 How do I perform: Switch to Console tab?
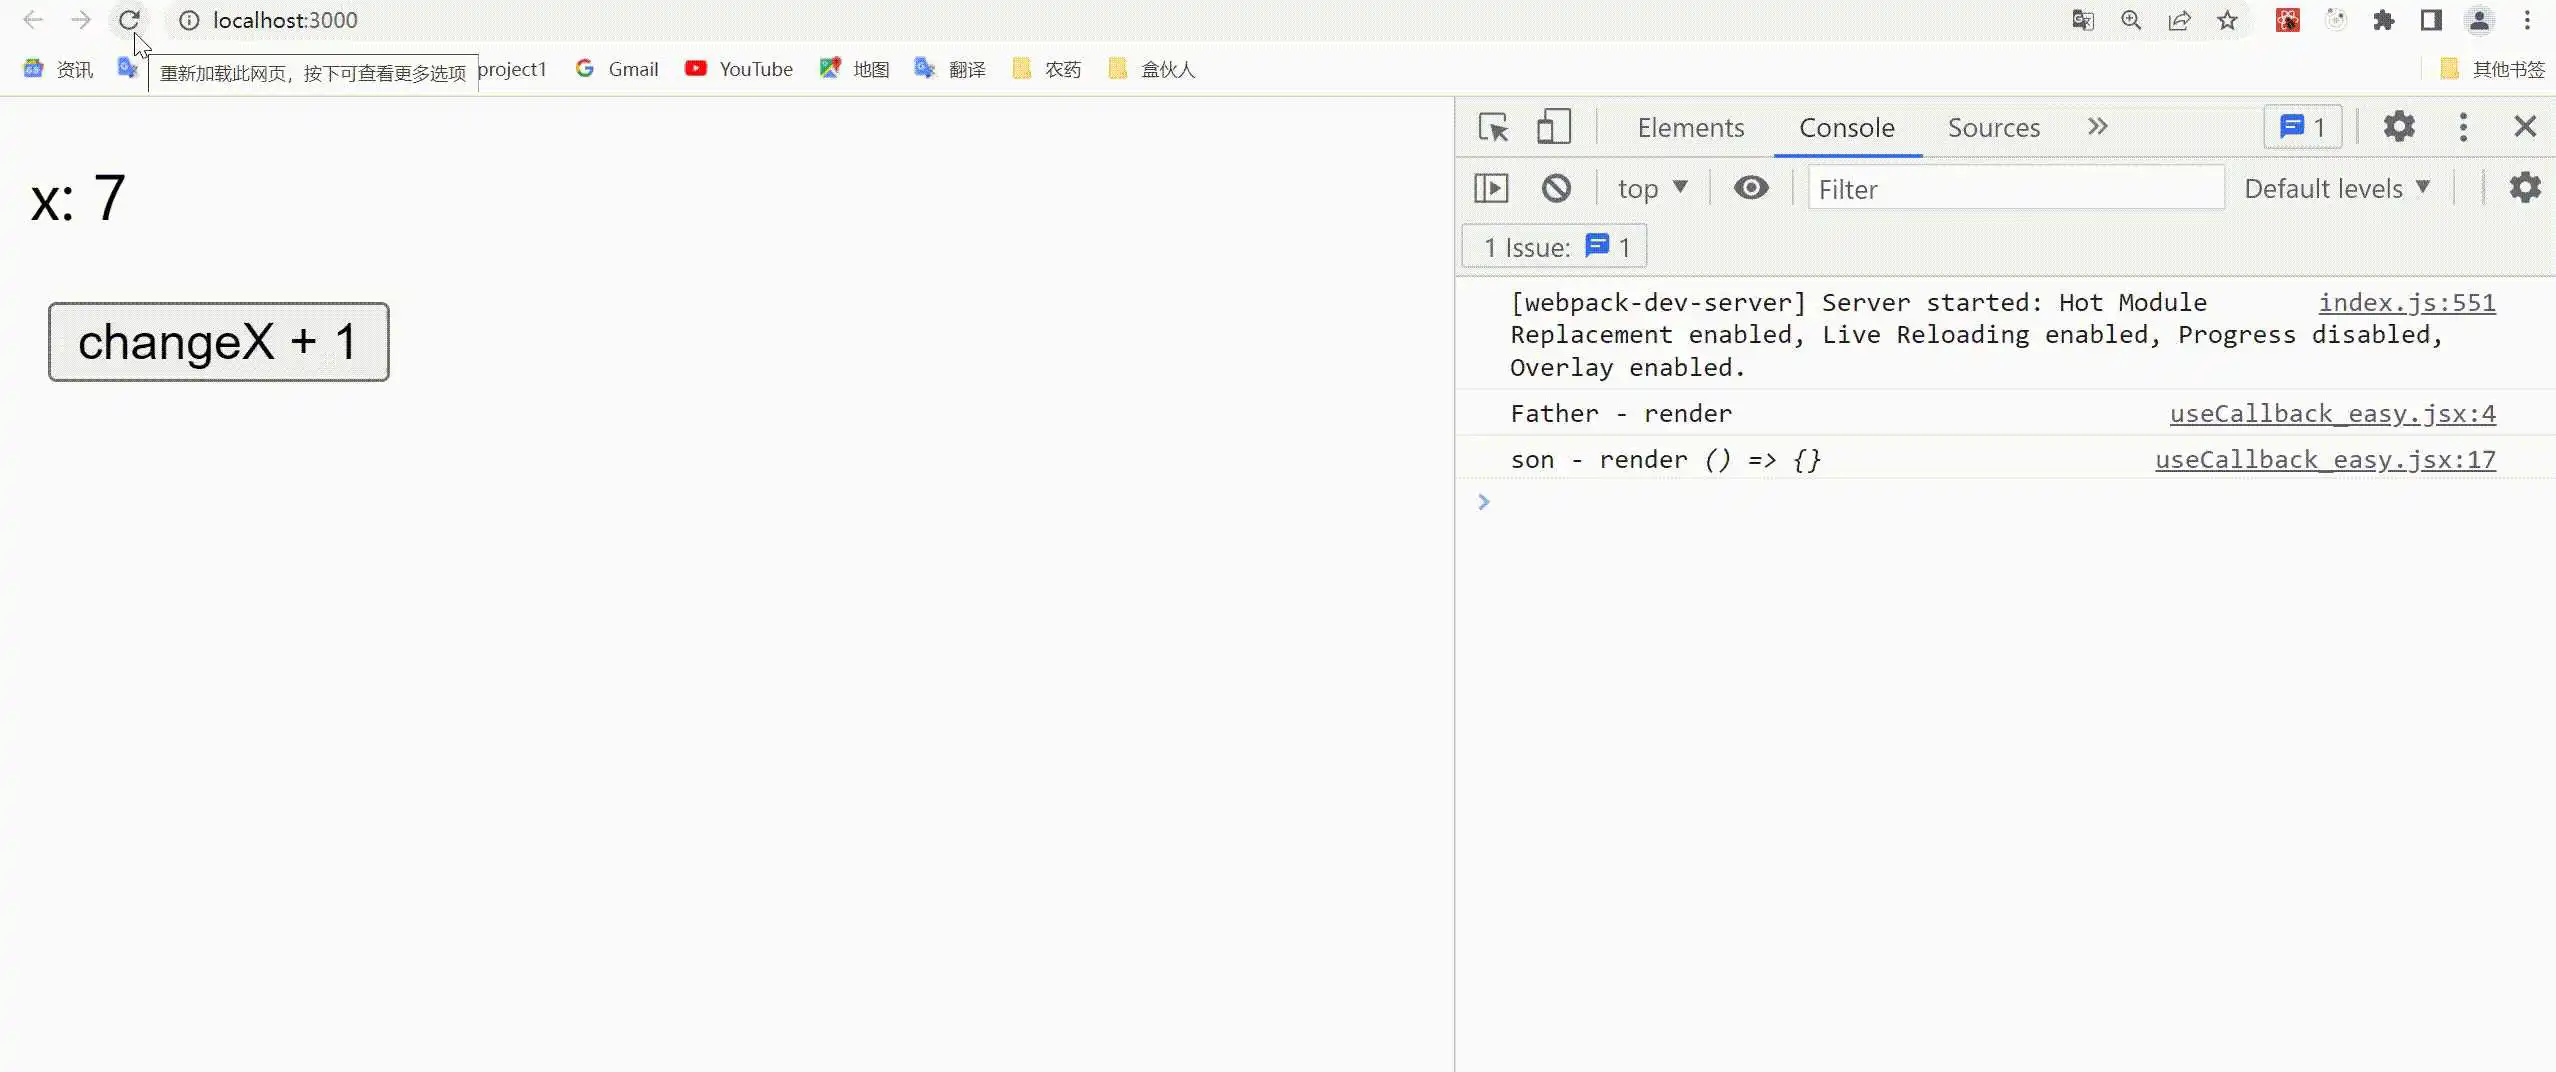click(x=1847, y=128)
